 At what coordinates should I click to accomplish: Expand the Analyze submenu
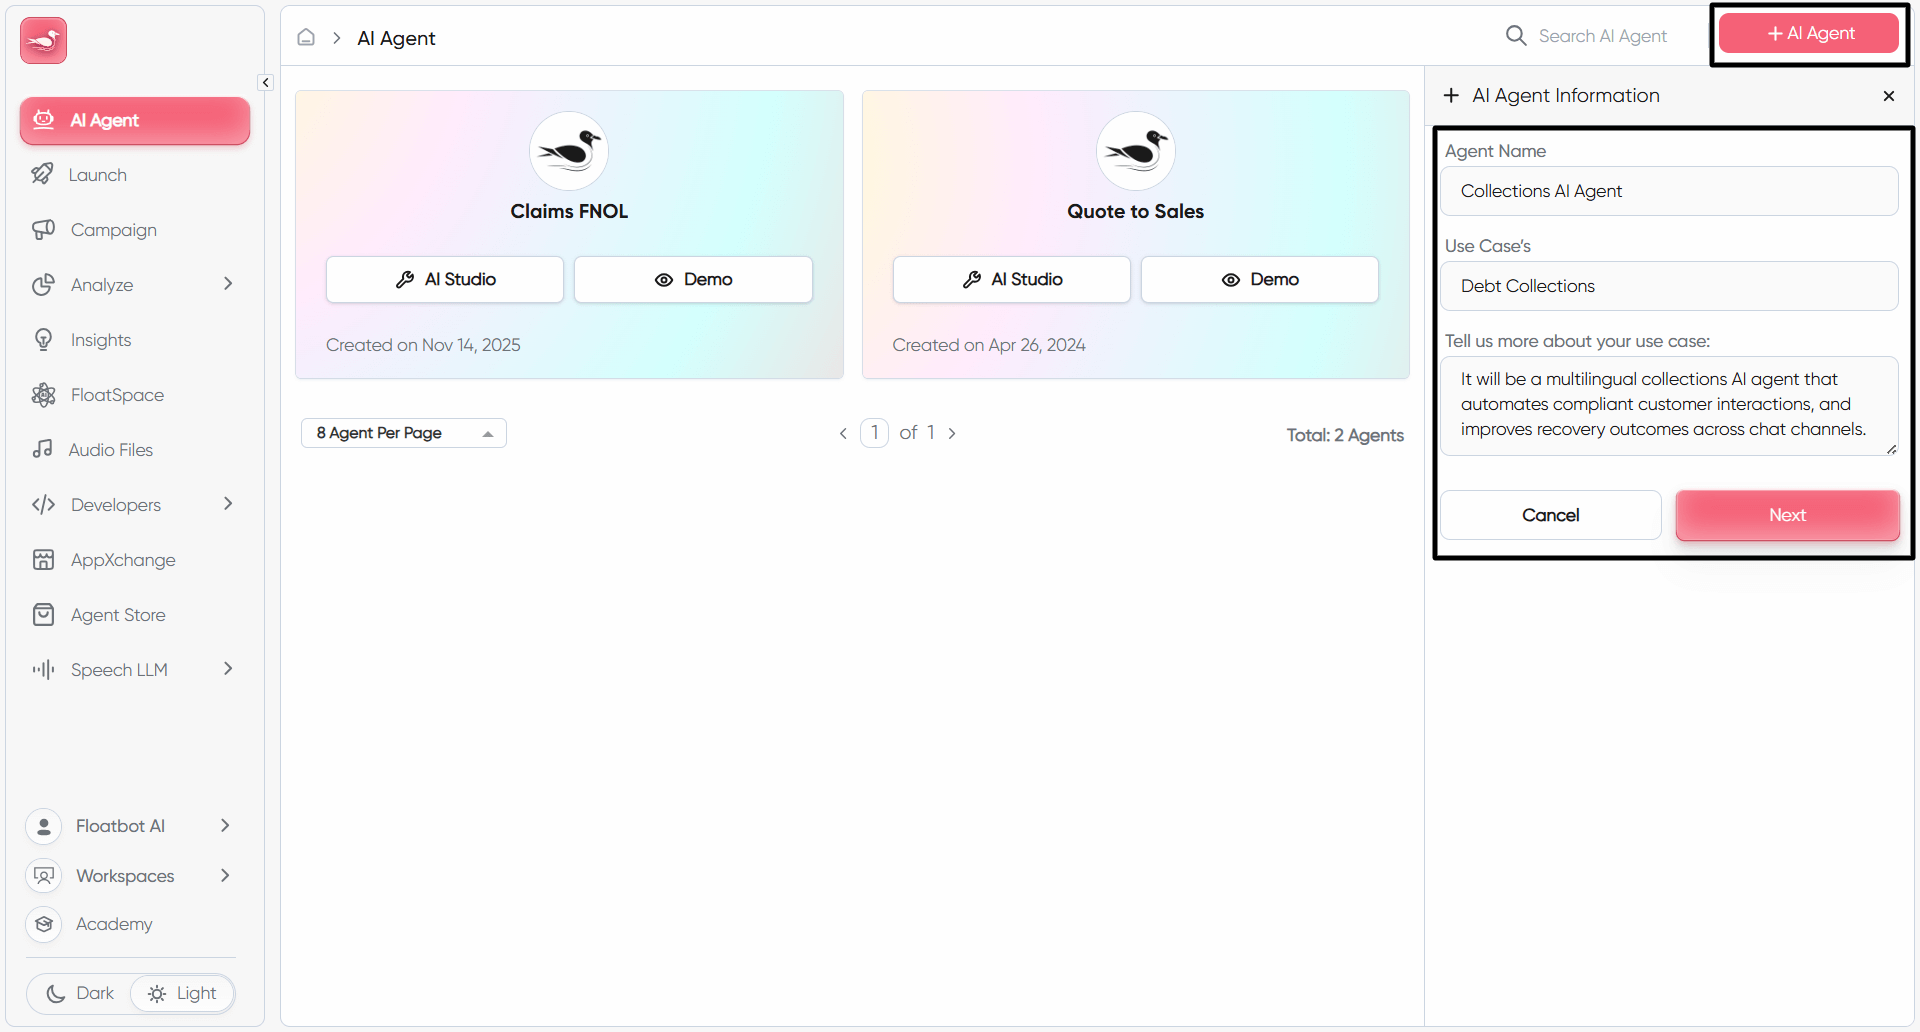click(228, 284)
